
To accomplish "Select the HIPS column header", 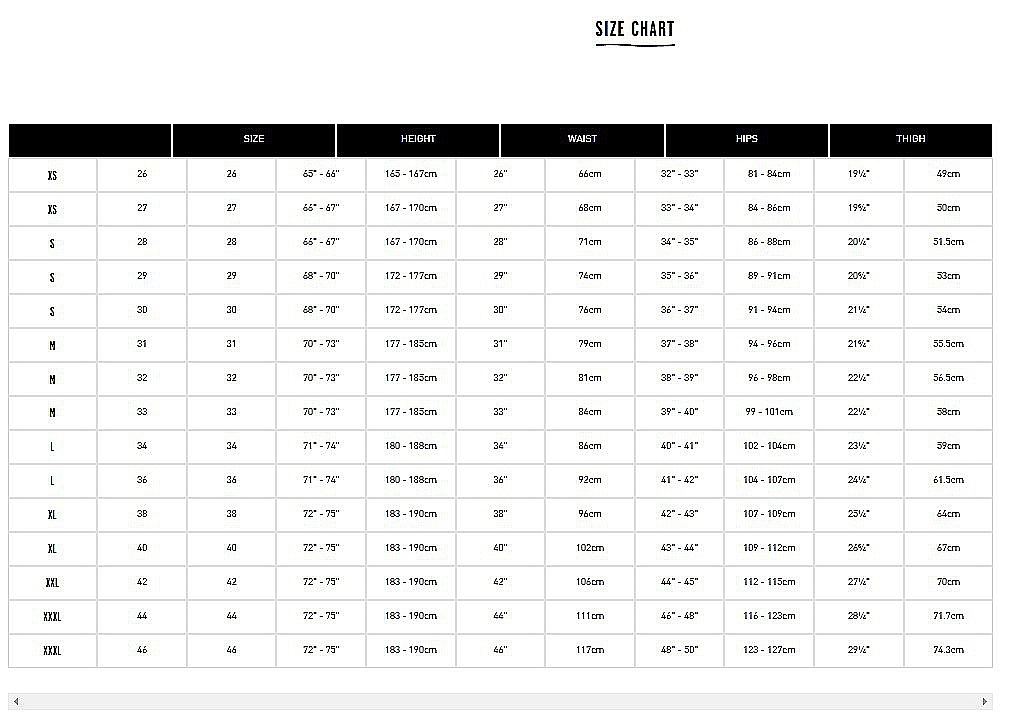I will coord(746,139).
